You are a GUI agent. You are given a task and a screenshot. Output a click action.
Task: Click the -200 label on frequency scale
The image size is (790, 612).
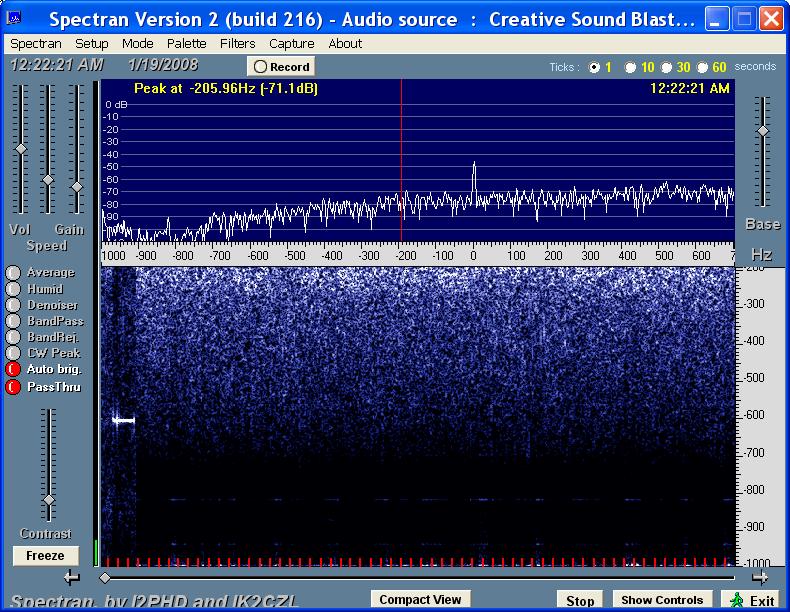pos(406,256)
